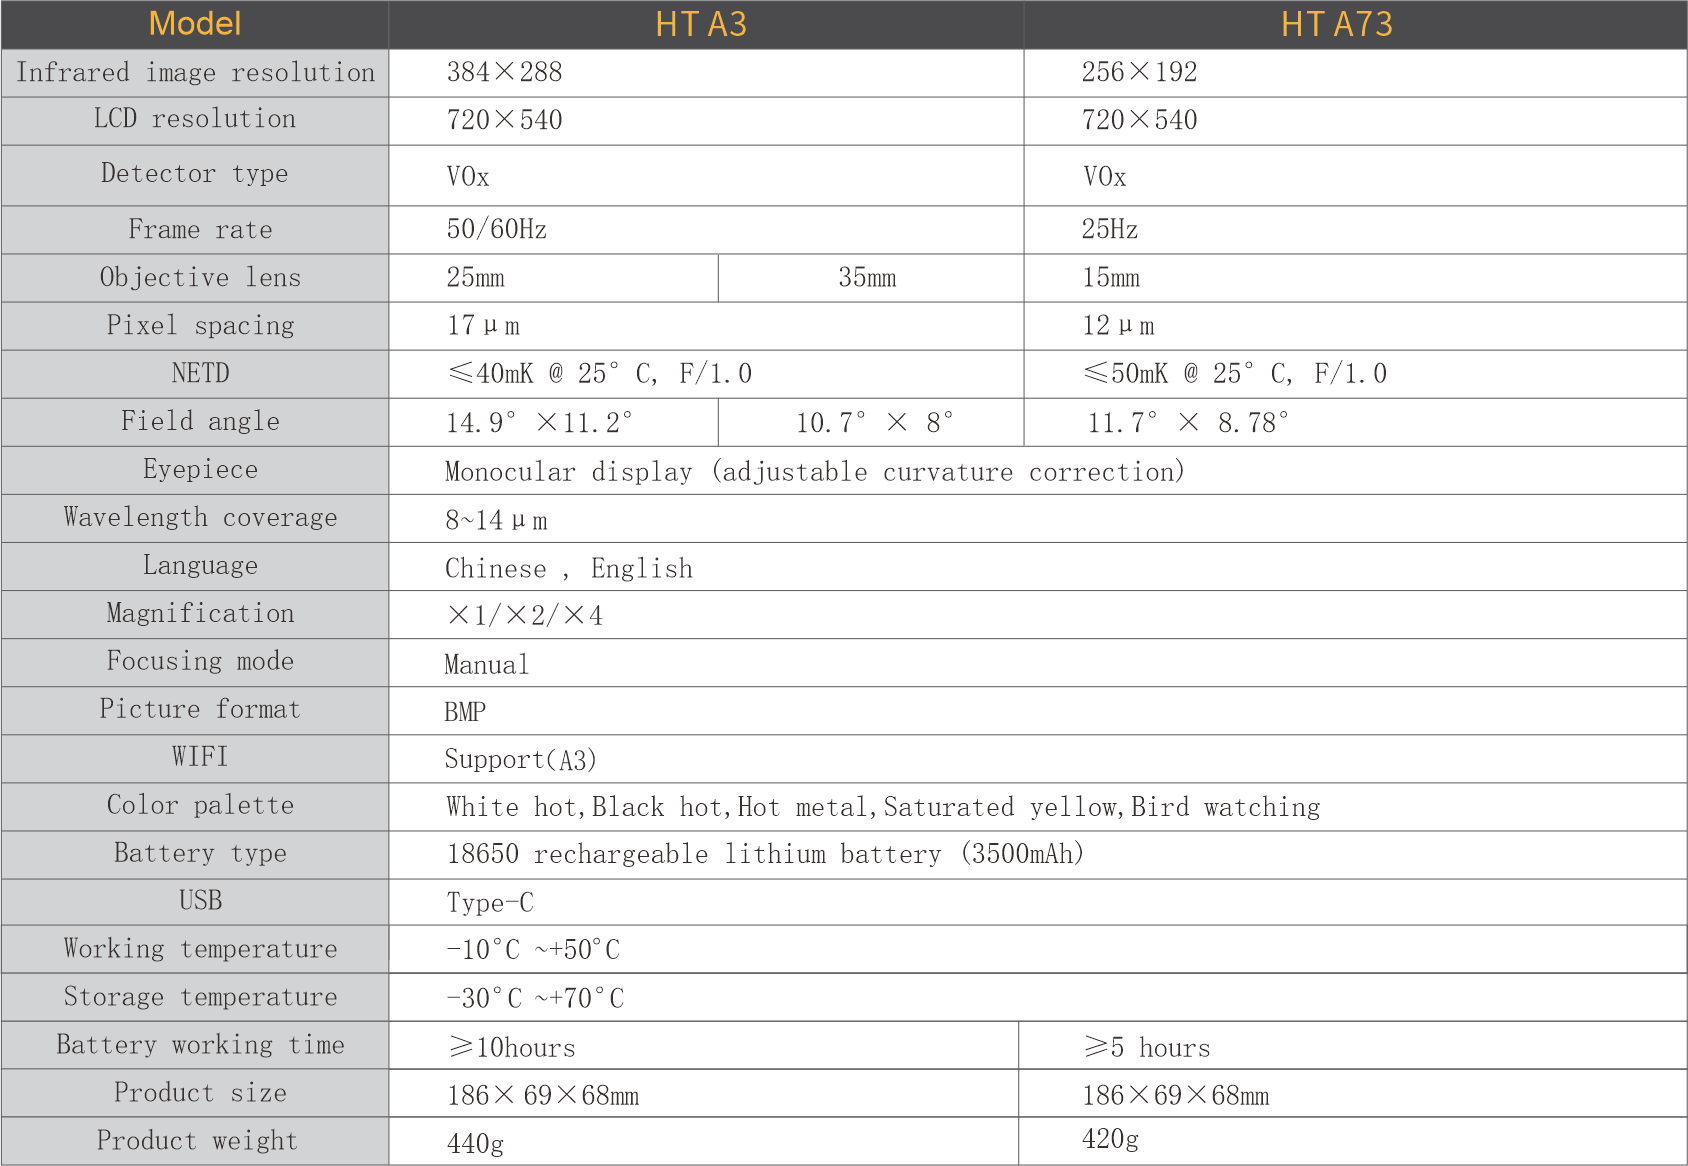Select the Type-C USB value
Image resolution: width=1688 pixels, height=1166 pixels.
(490, 903)
